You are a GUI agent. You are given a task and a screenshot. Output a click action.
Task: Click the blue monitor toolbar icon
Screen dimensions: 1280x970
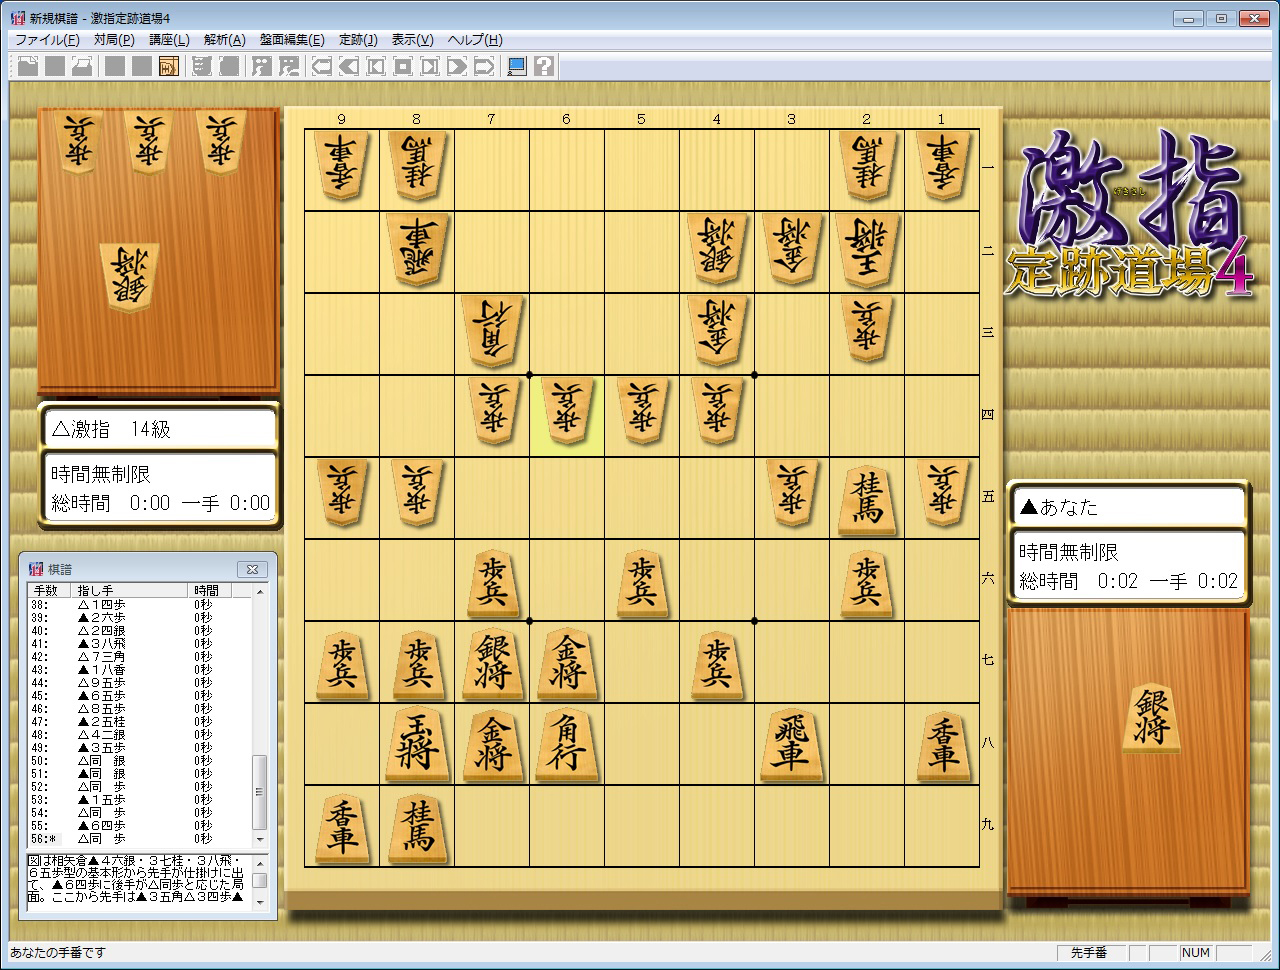click(517, 67)
